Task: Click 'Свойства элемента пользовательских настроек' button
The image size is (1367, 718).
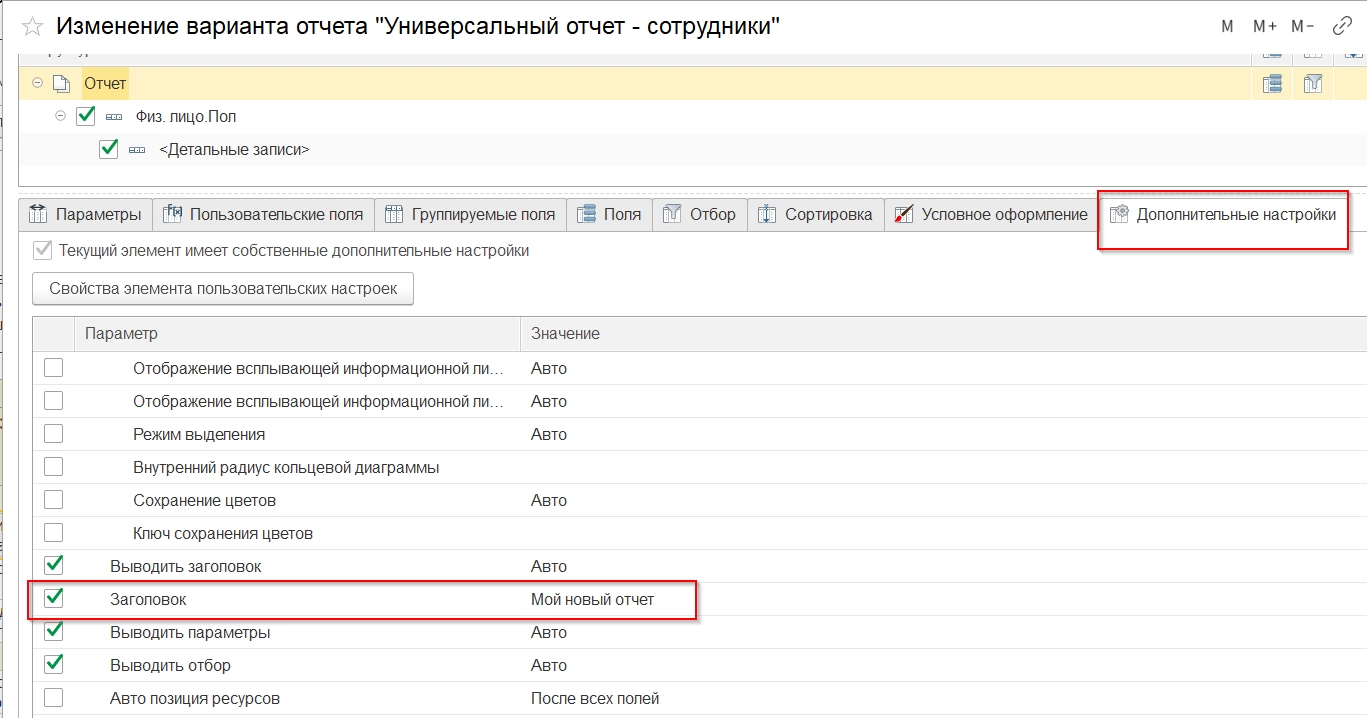Action: (223, 289)
